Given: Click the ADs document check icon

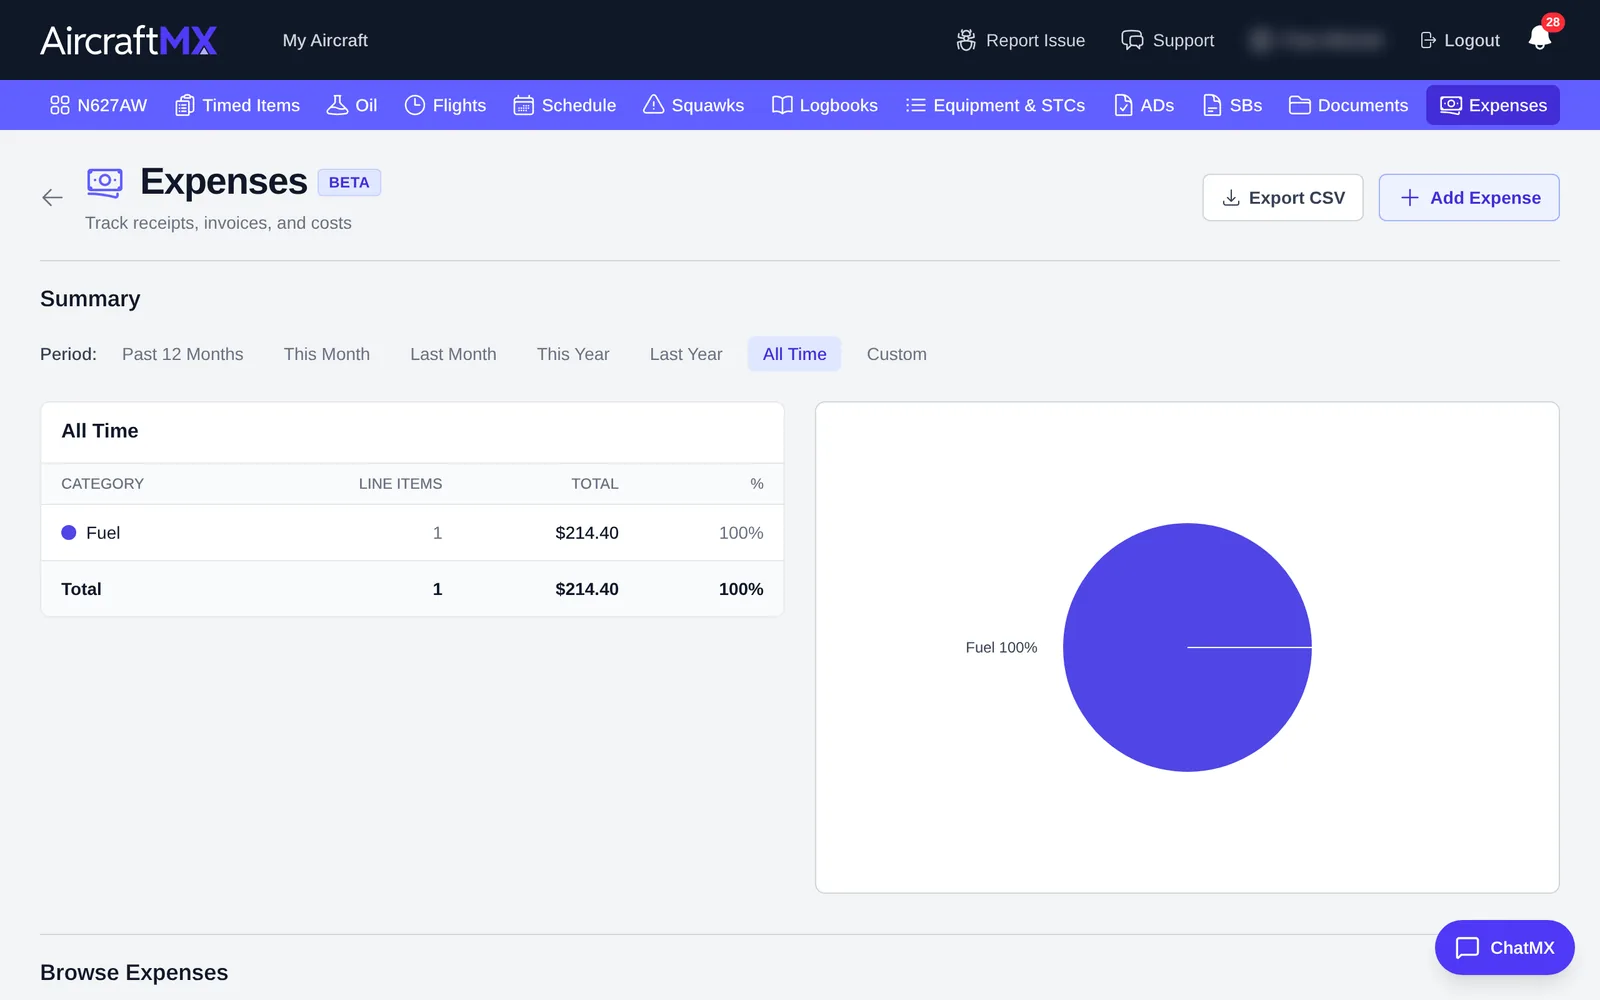Looking at the screenshot, I should point(1123,105).
